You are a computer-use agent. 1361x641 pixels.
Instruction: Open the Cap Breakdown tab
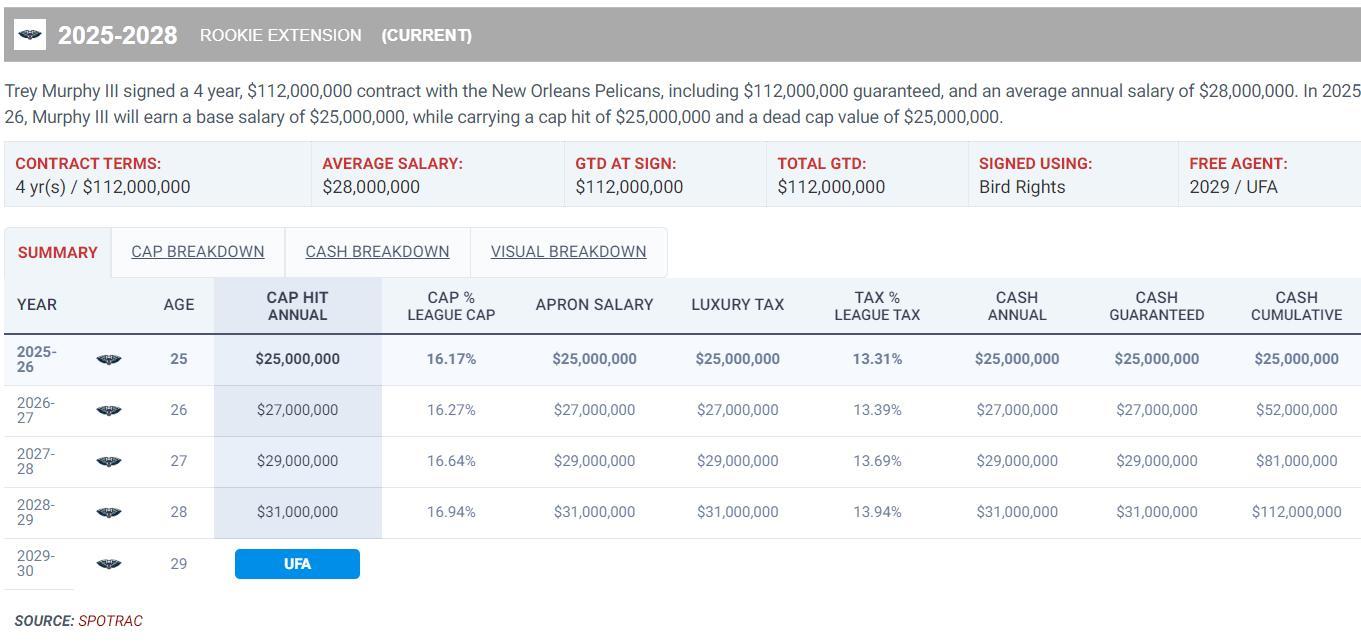198,252
